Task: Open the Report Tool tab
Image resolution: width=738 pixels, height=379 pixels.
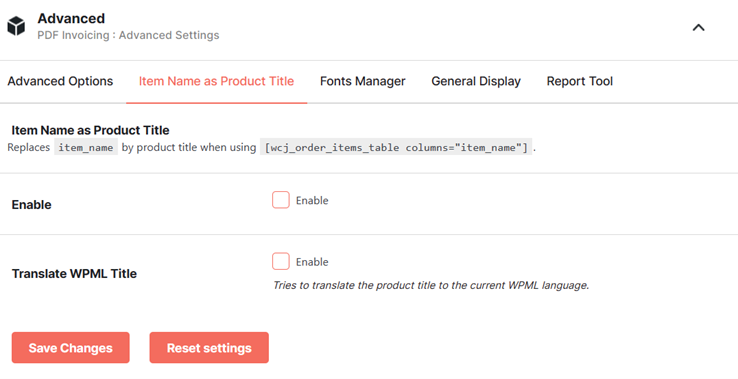Action: click(x=579, y=81)
